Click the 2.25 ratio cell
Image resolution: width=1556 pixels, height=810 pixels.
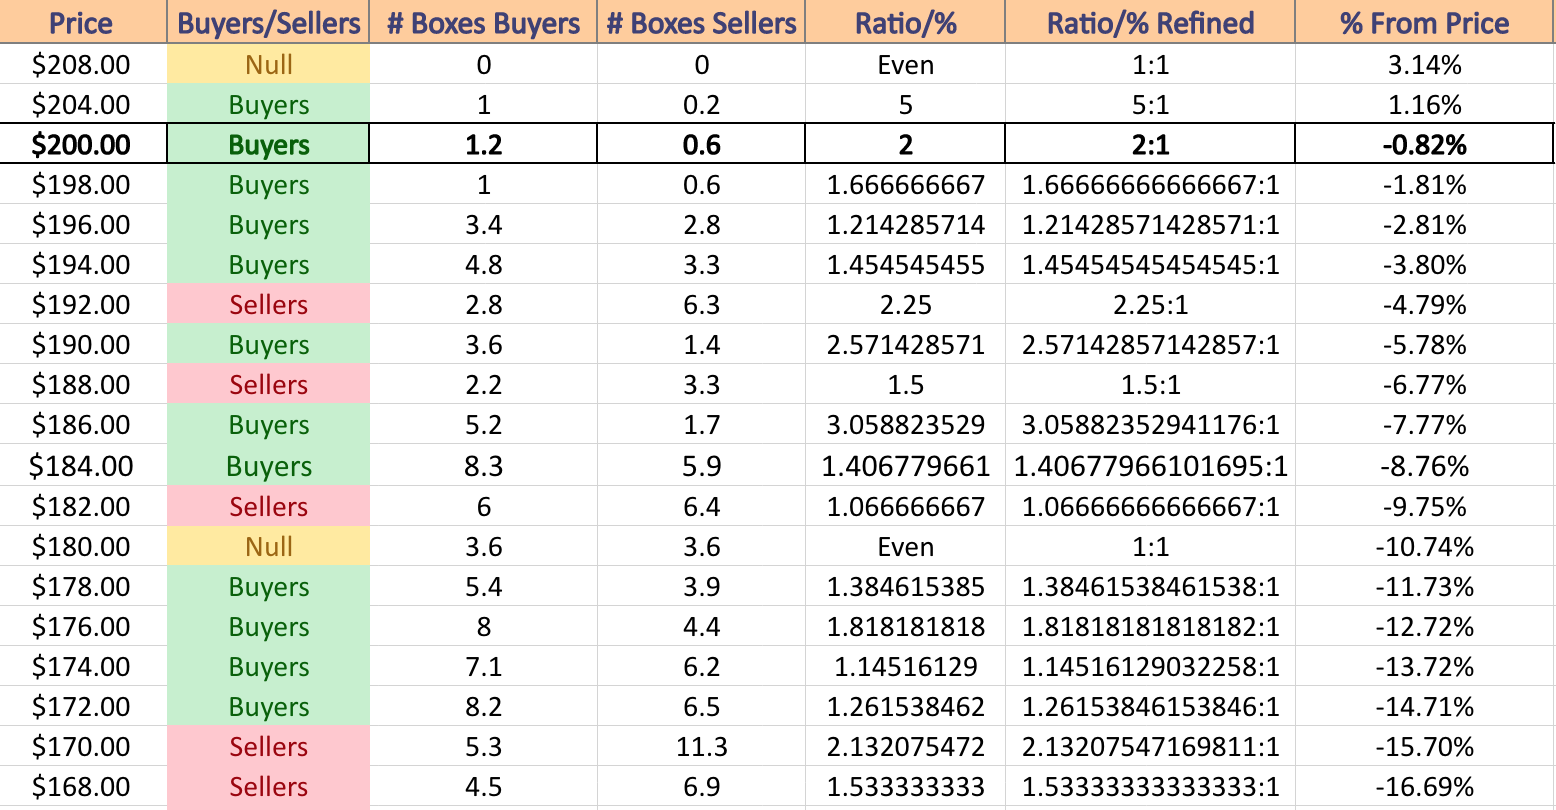click(x=906, y=305)
